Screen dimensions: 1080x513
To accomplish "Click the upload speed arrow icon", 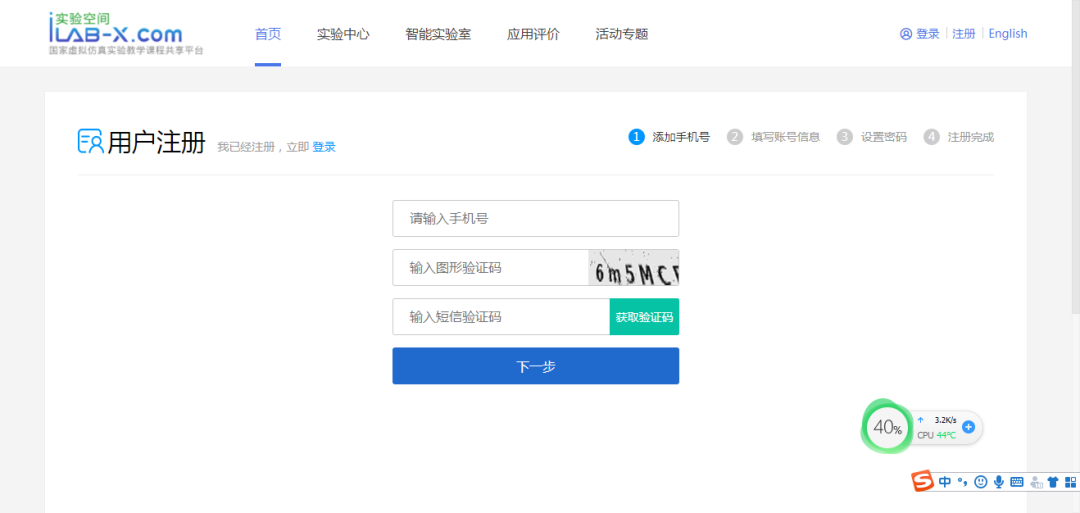I will 920,419.
